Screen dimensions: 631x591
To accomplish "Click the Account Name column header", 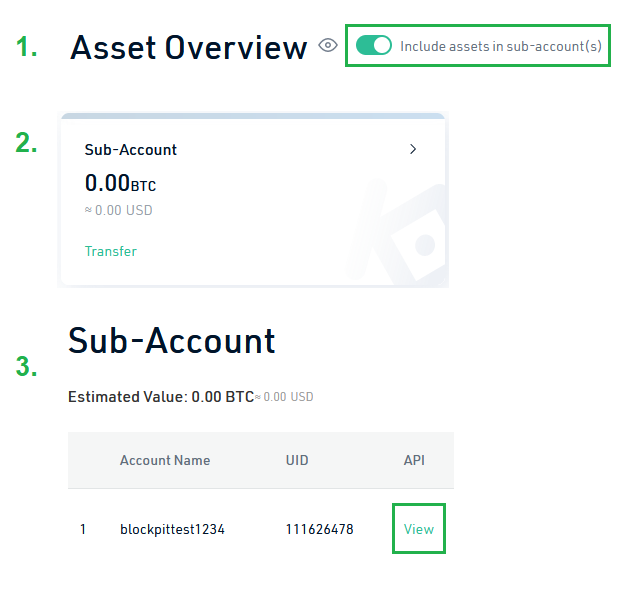I will 165,461.
